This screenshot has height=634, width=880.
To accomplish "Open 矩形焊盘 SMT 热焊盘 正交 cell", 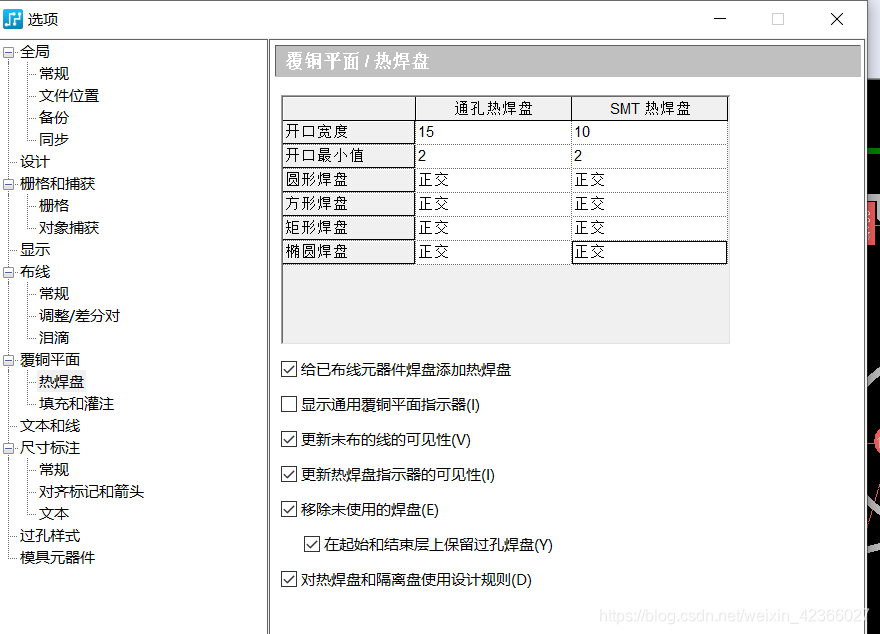I will tap(649, 228).
